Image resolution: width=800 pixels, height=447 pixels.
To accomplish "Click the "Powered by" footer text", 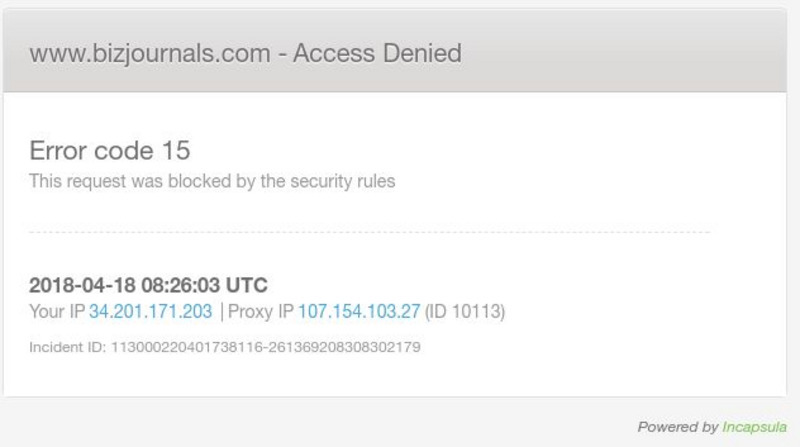I will point(677,427).
